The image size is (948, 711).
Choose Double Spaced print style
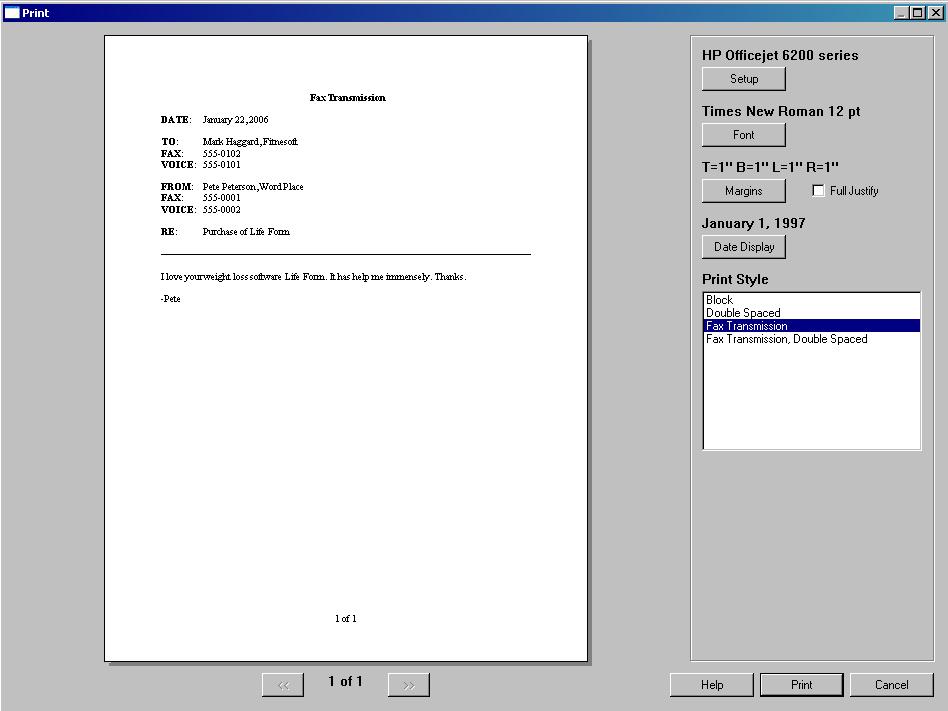coord(743,313)
